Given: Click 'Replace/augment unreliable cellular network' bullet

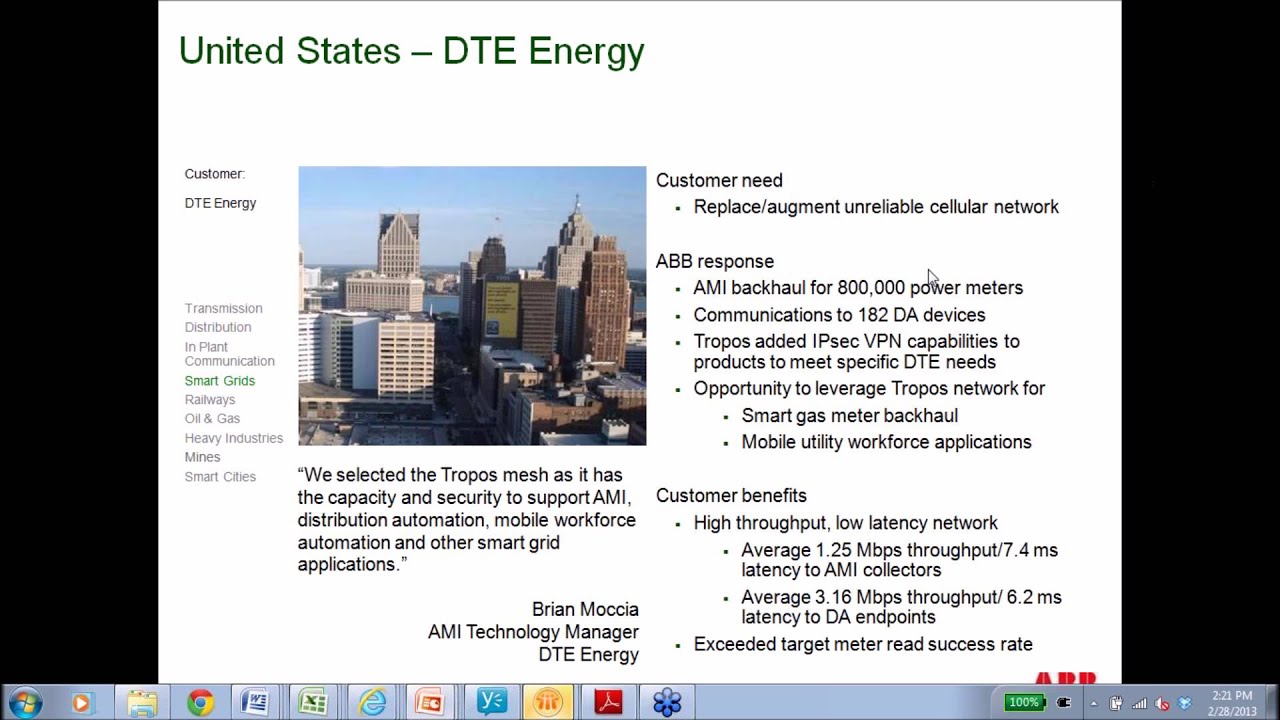Looking at the screenshot, I should 876,207.
